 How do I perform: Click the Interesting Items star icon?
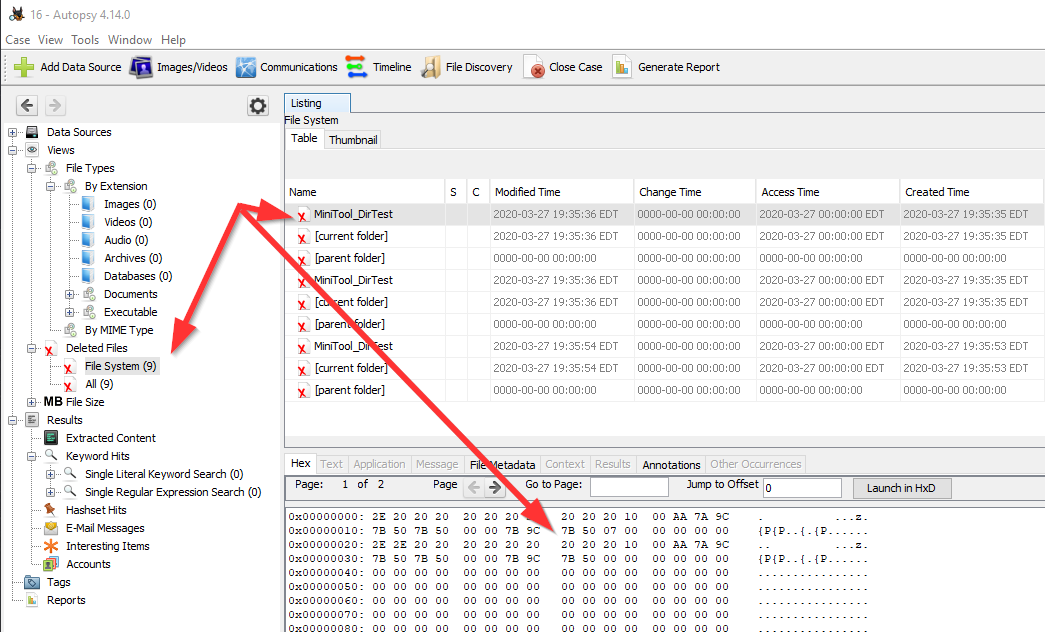pyautogui.click(x=51, y=546)
